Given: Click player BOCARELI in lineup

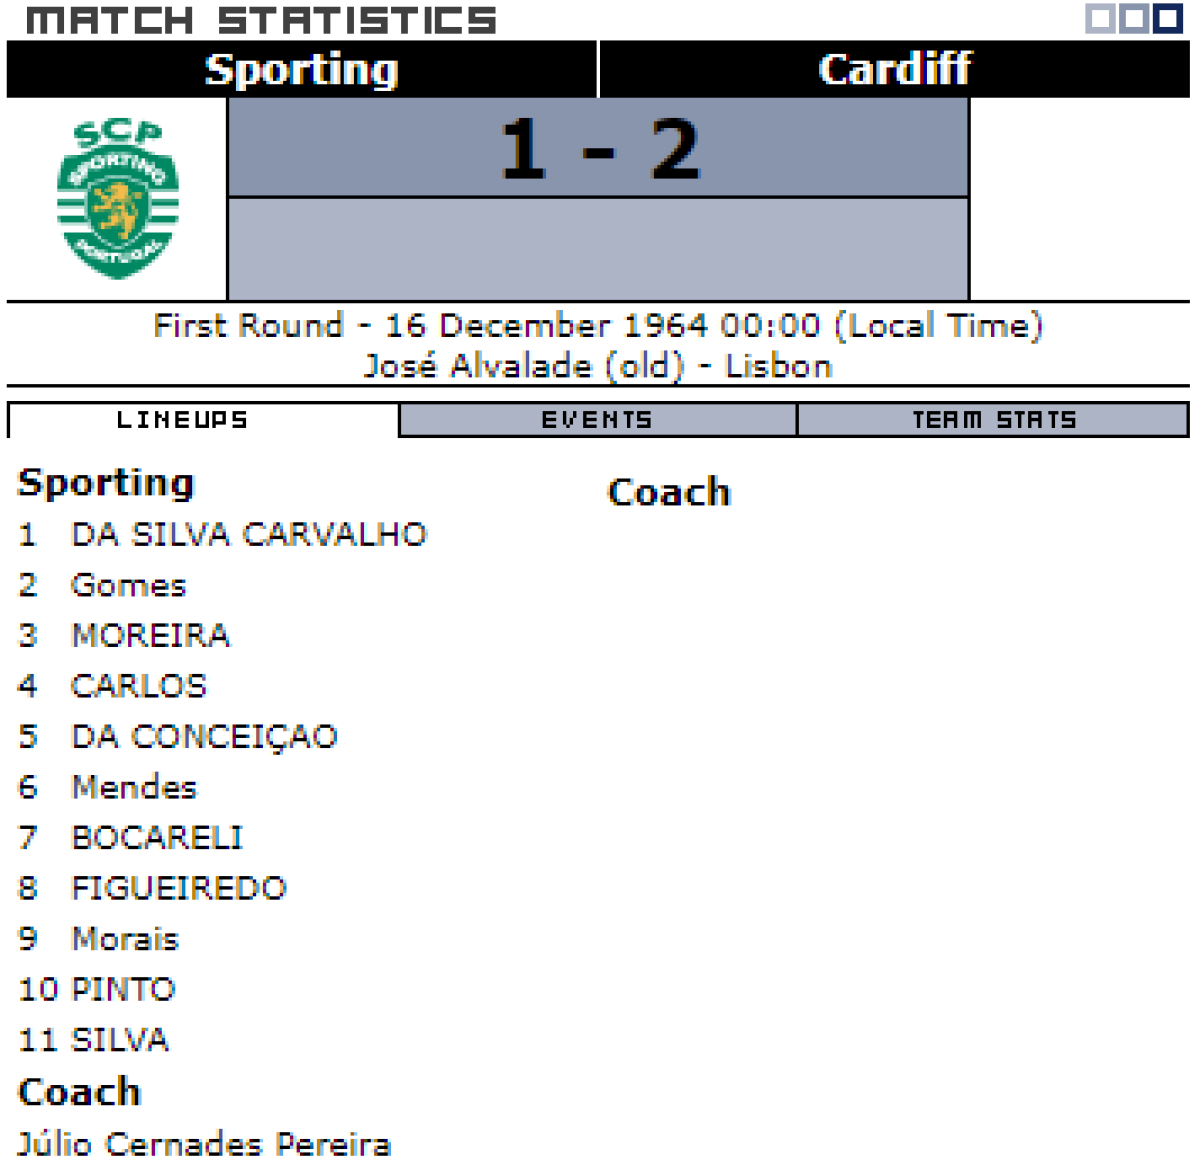Looking at the screenshot, I should tap(158, 837).
